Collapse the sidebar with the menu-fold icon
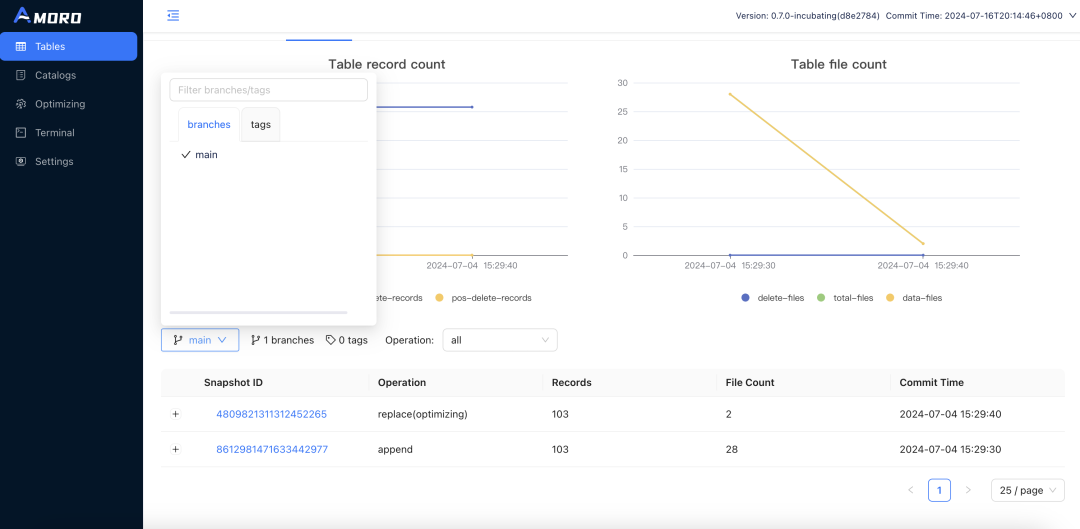This screenshot has width=1080, height=529. (173, 16)
